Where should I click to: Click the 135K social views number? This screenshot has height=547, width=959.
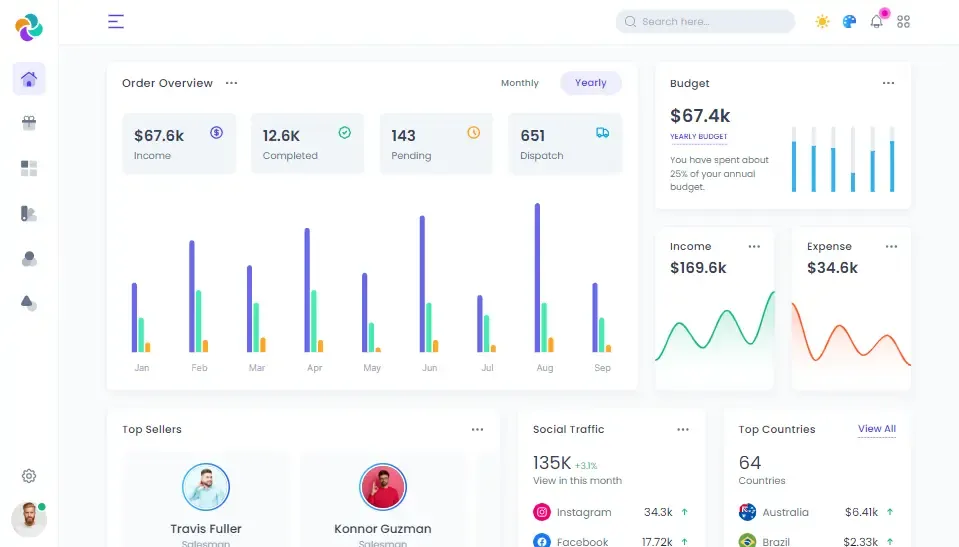pos(552,463)
